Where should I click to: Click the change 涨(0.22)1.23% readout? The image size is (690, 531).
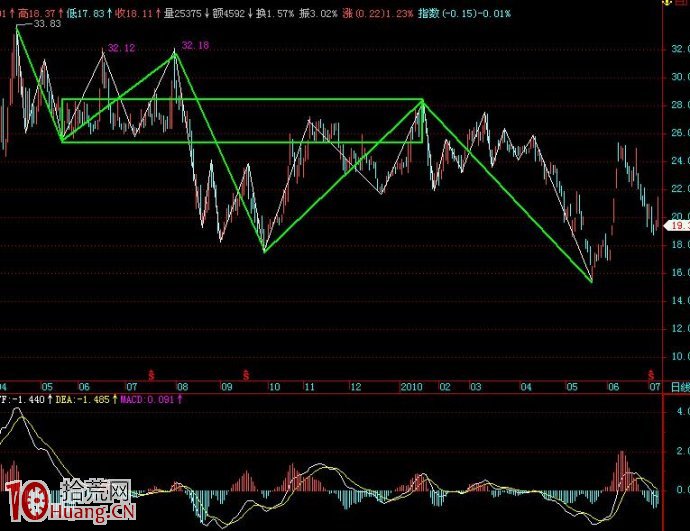point(378,14)
